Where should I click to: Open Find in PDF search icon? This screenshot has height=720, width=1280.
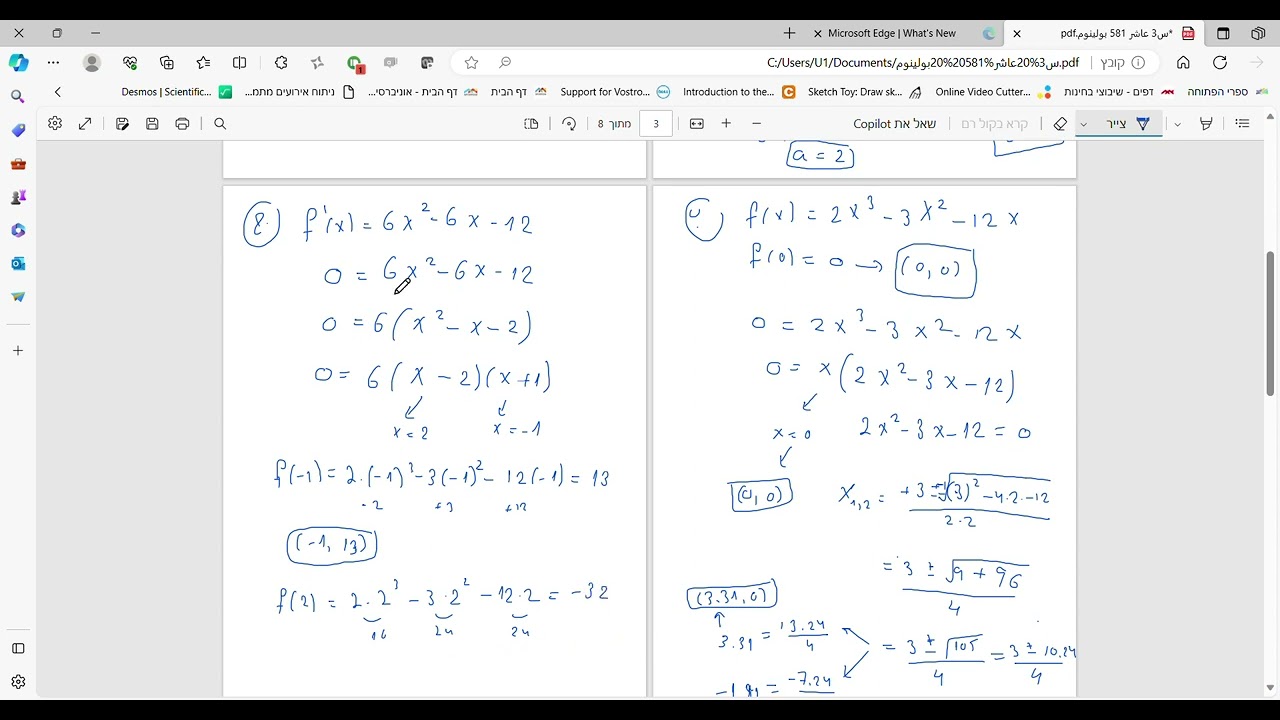point(220,124)
